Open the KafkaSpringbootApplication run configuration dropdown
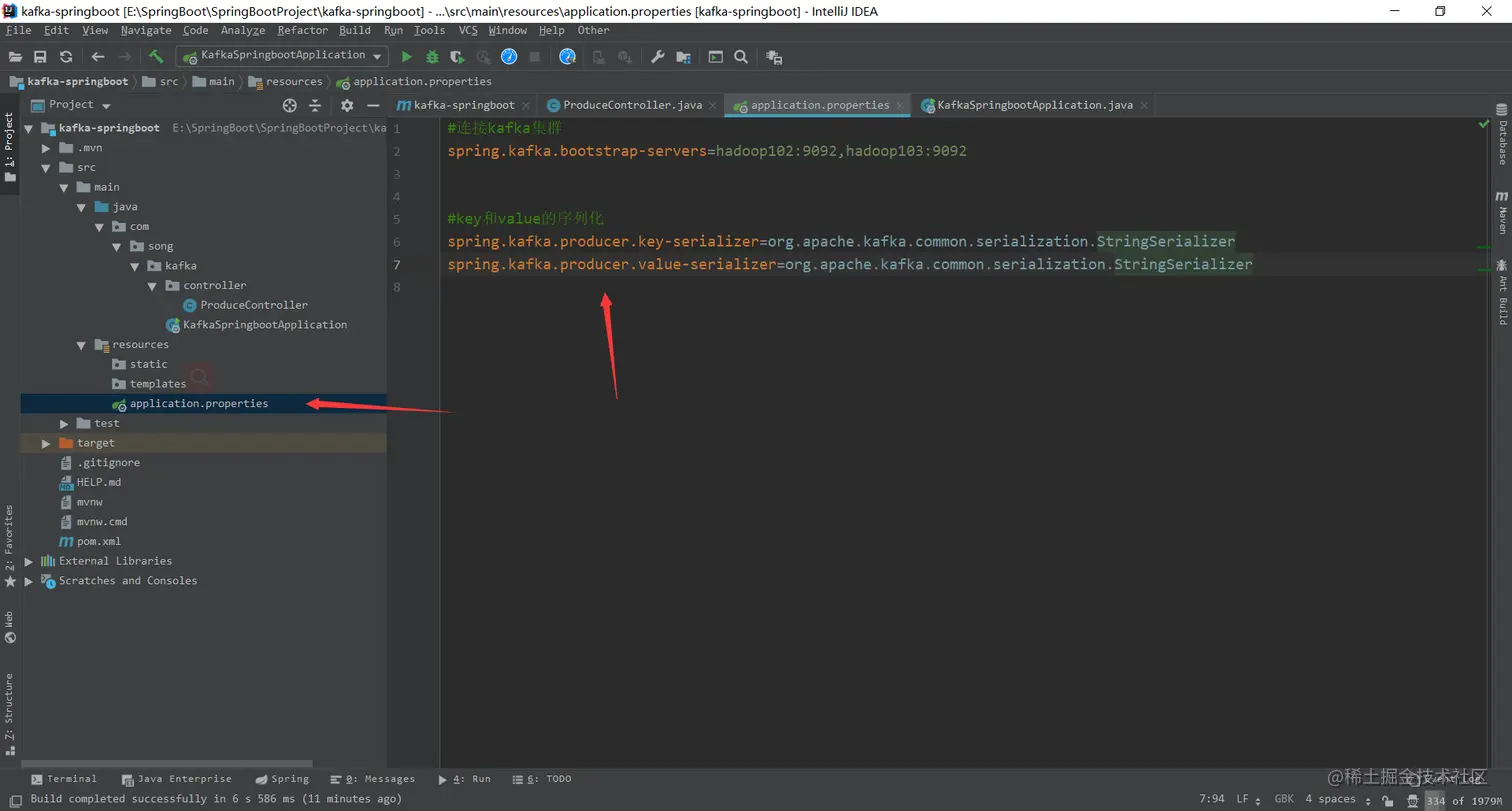The image size is (1512, 811). (283, 56)
